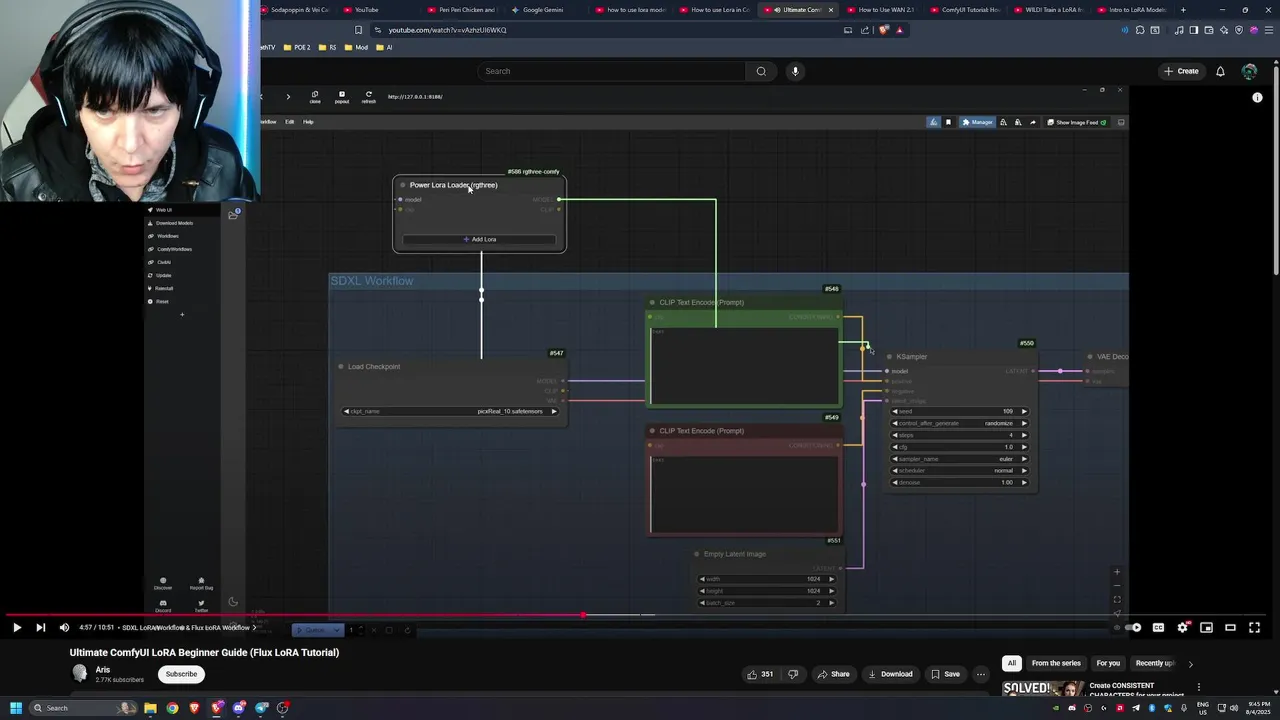Viewport: 1280px width, 720px height.
Task: Collapse the red CLIP Text Encode node dot
Action: [x=652, y=431]
